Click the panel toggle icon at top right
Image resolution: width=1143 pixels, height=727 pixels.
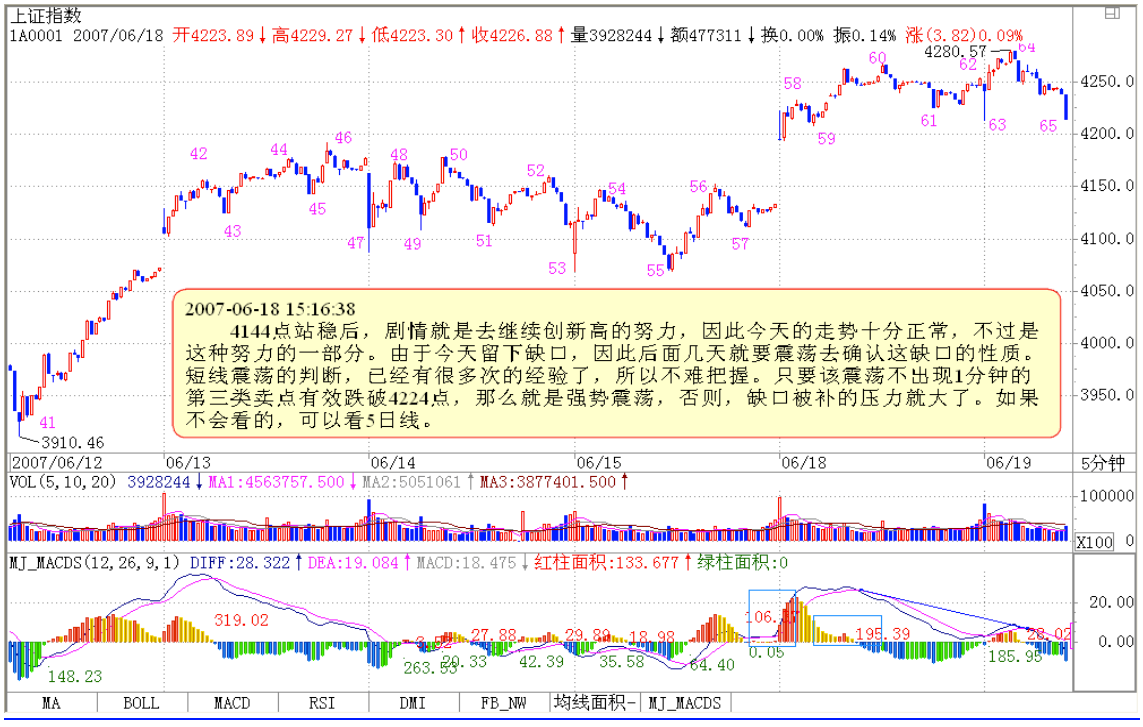point(1112,13)
